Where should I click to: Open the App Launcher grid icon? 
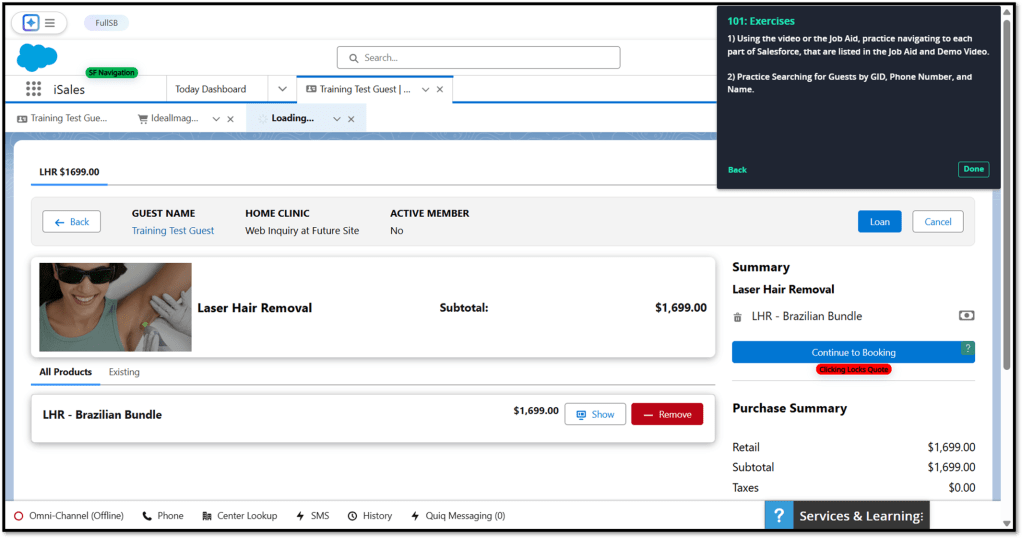34,89
